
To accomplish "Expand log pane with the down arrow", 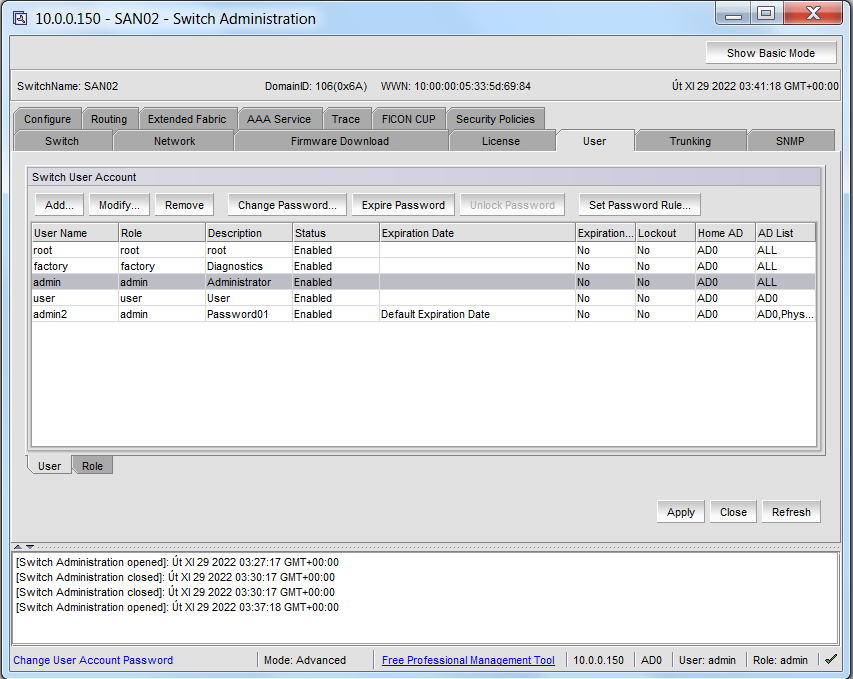I will 30,546.
